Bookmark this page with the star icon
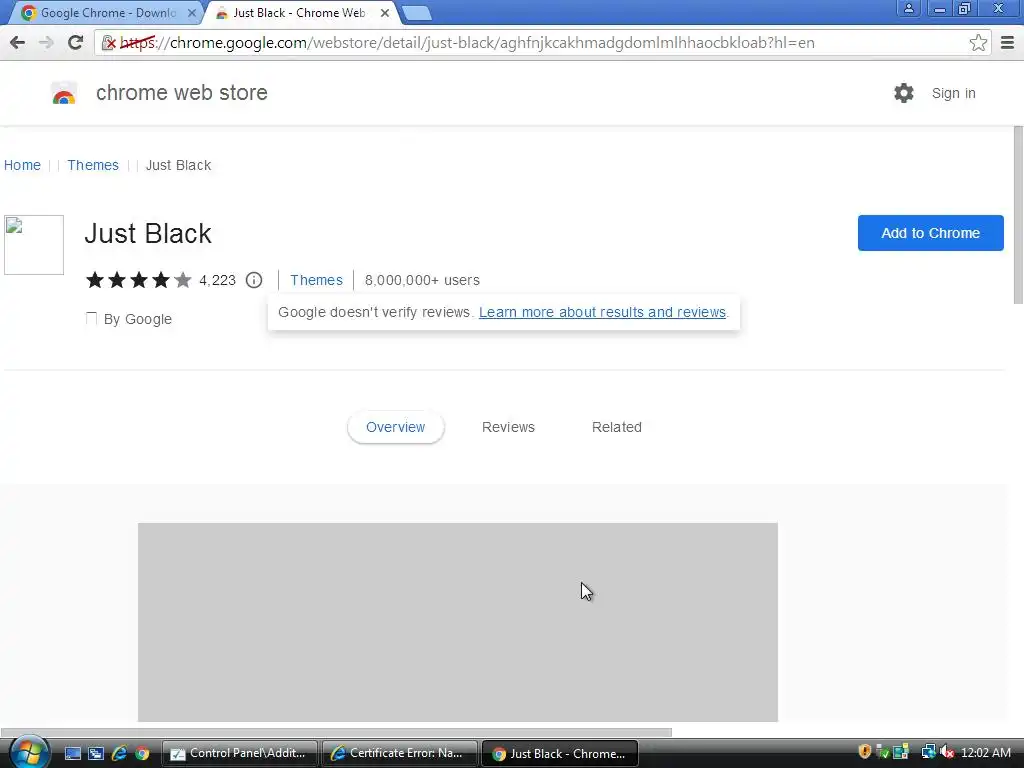This screenshot has width=1024, height=768. point(978,42)
